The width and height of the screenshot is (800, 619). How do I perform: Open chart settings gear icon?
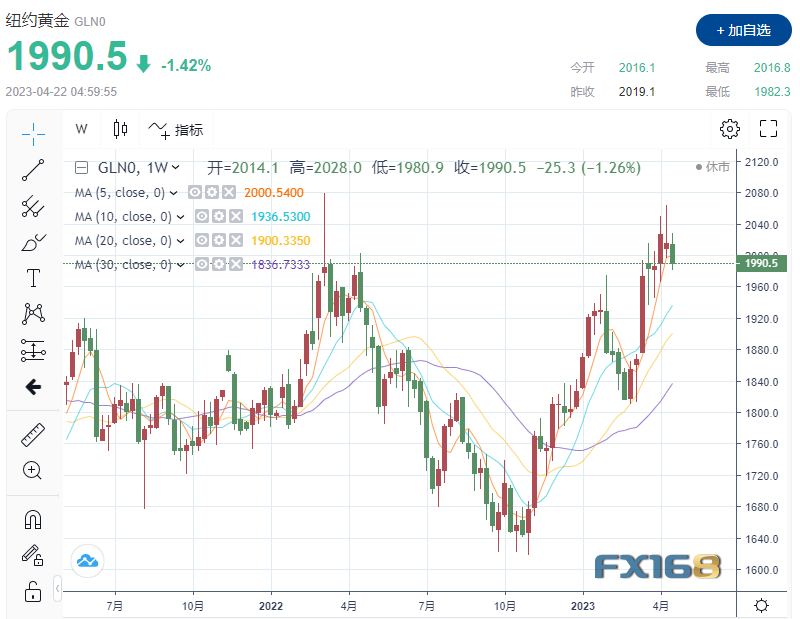[x=729, y=128]
